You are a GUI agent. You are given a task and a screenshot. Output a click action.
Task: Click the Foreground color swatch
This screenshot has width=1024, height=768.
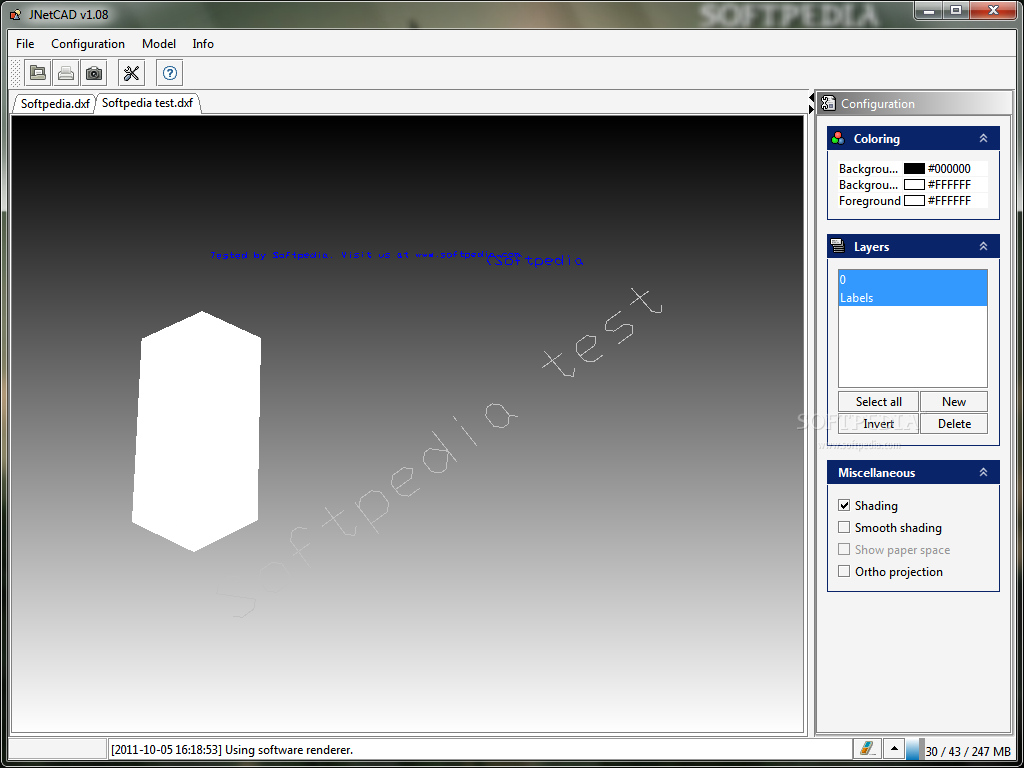click(914, 200)
